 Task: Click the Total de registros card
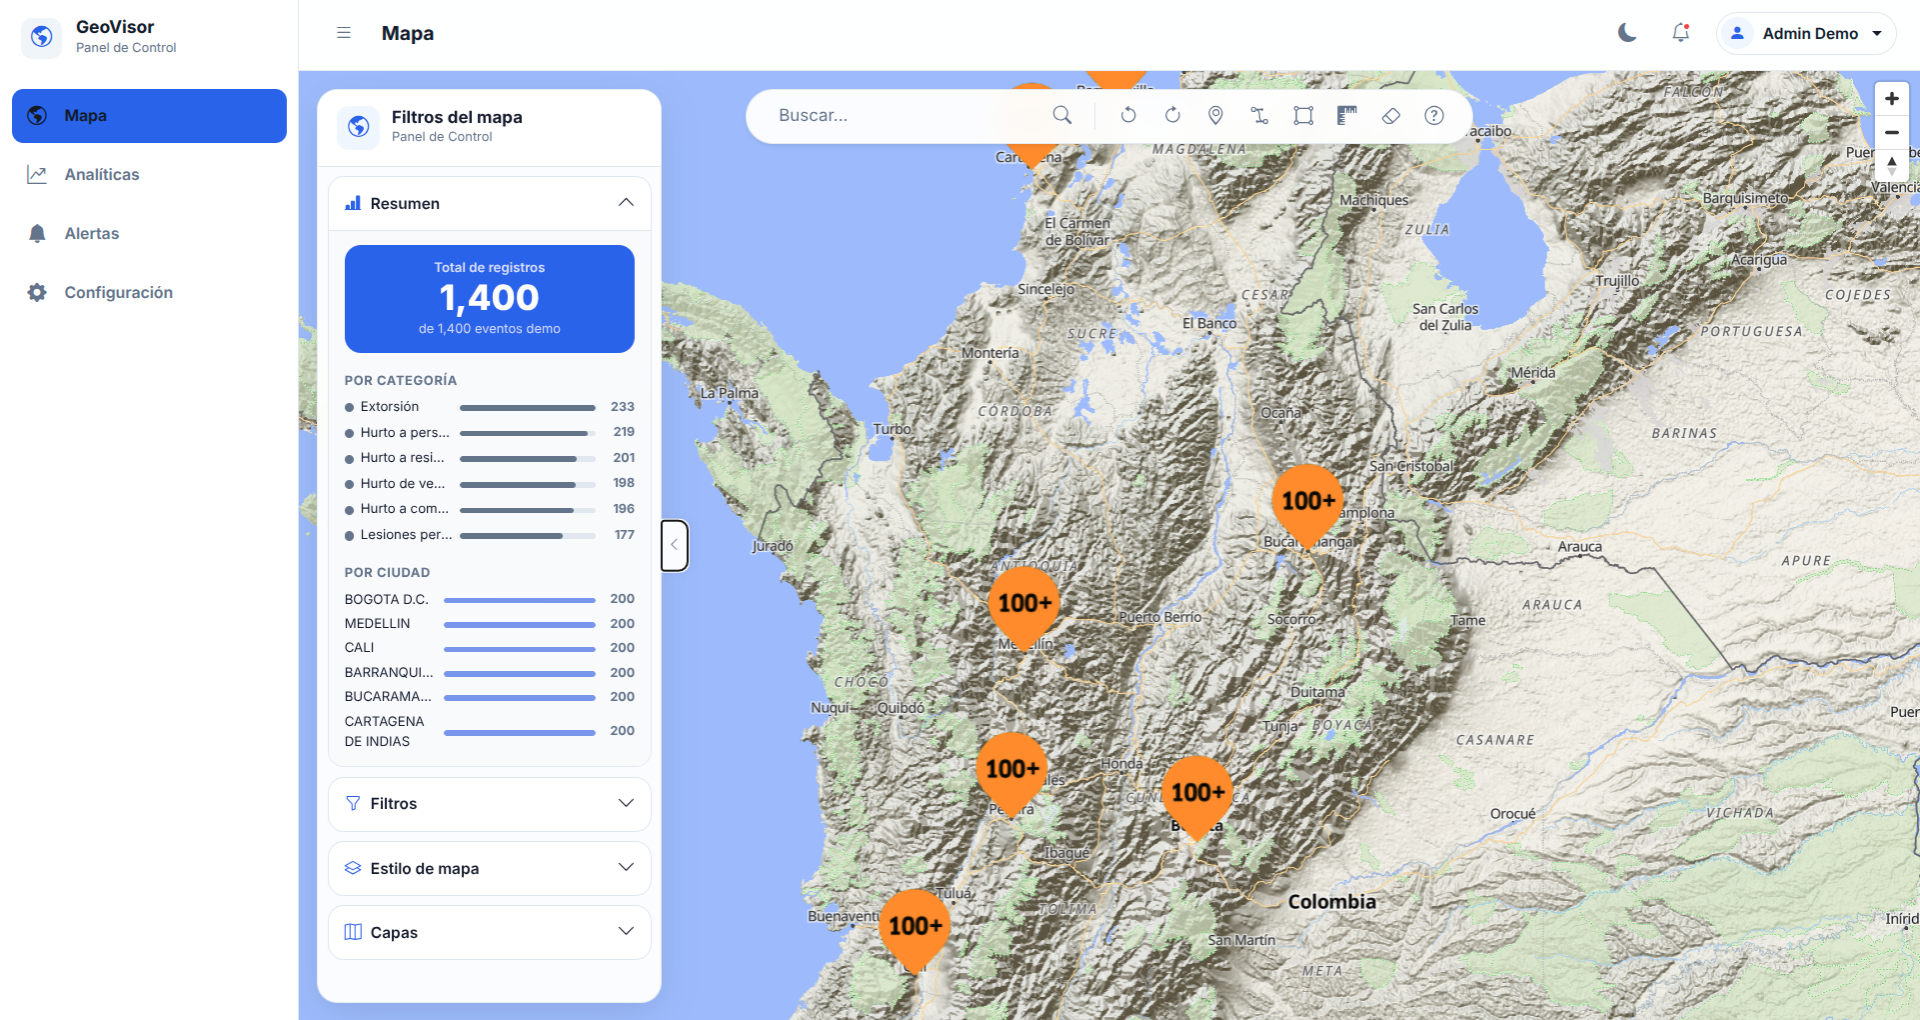(x=490, y=299)
